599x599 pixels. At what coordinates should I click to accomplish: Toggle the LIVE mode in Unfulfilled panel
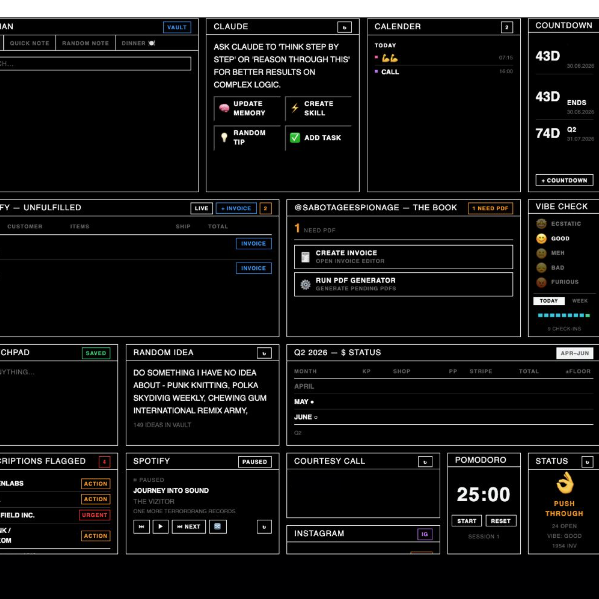[201, 208]
